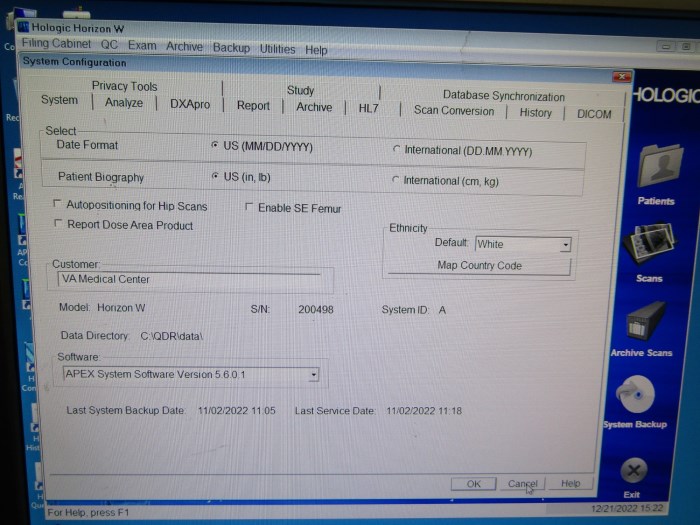Click the Map Country Code button

pyautogui.click(x=479, y=266)
